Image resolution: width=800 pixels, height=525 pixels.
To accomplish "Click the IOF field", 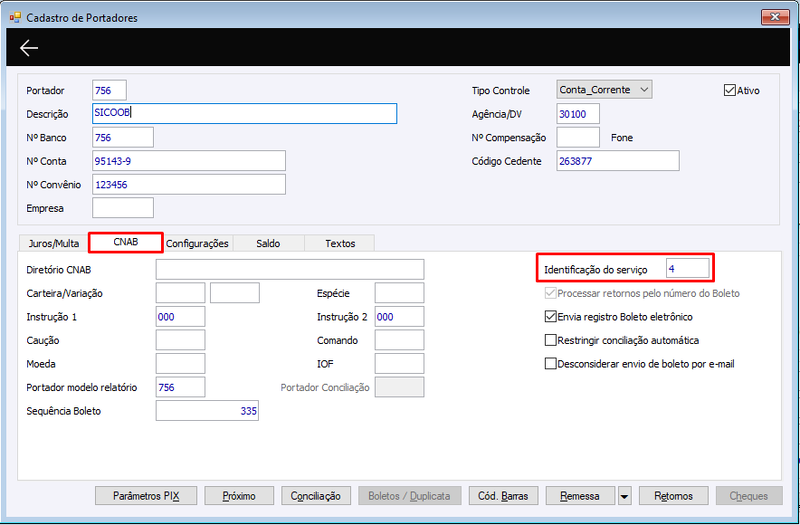I will click(x=399, y=363).
